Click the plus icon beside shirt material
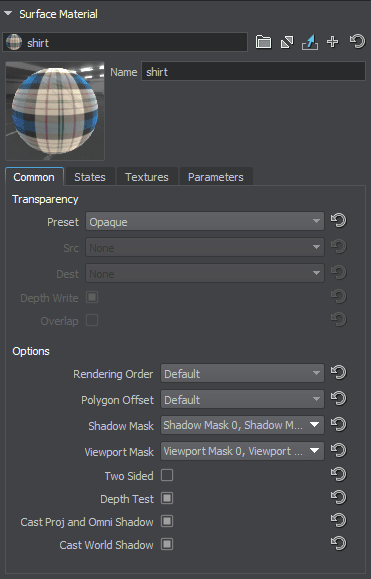 [x=333, y=42]
